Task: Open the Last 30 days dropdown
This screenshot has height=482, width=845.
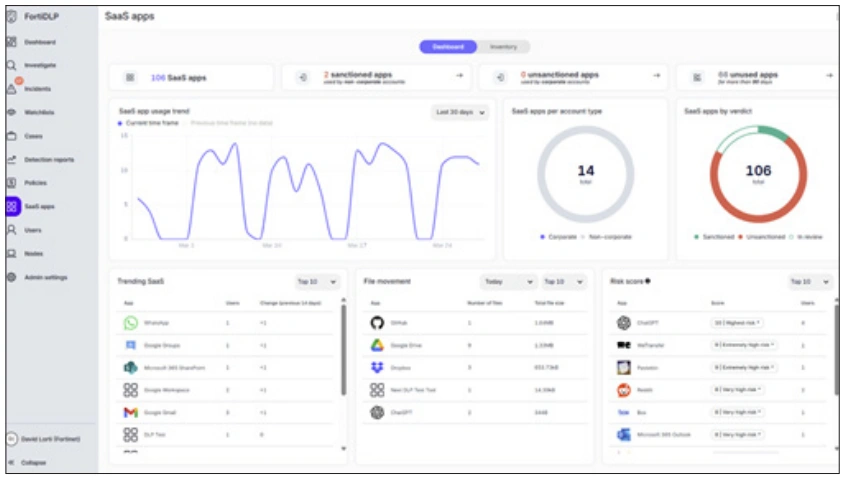Action: (x=461, y=113)
